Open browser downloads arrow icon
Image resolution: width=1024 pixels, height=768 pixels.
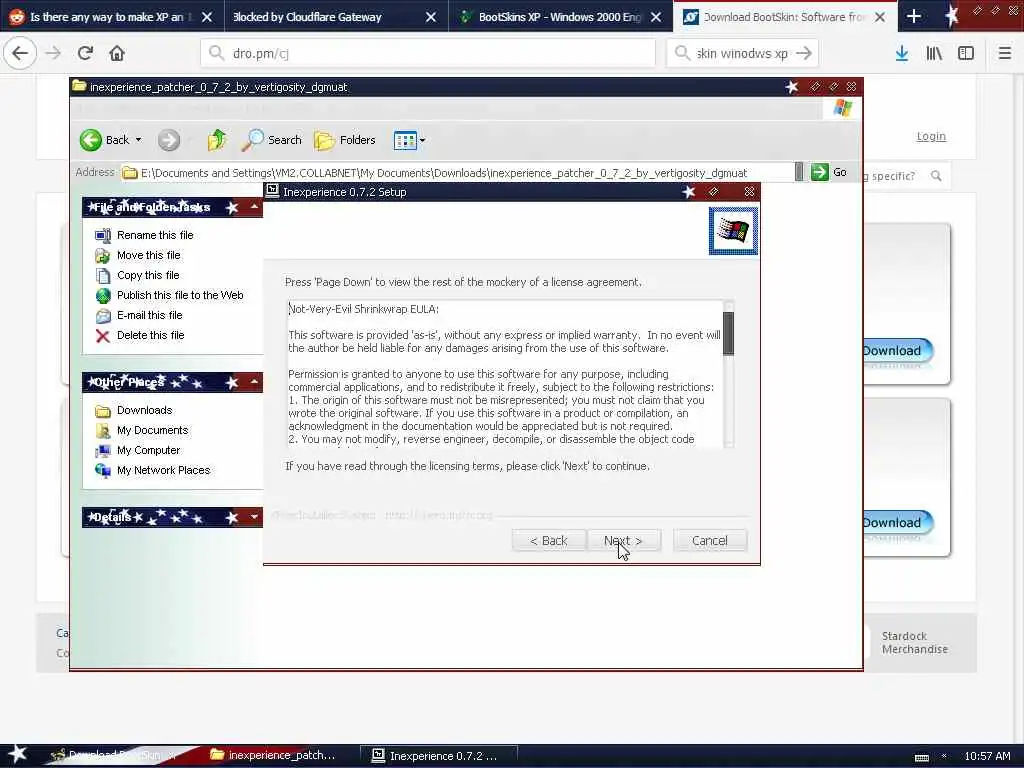902,54
